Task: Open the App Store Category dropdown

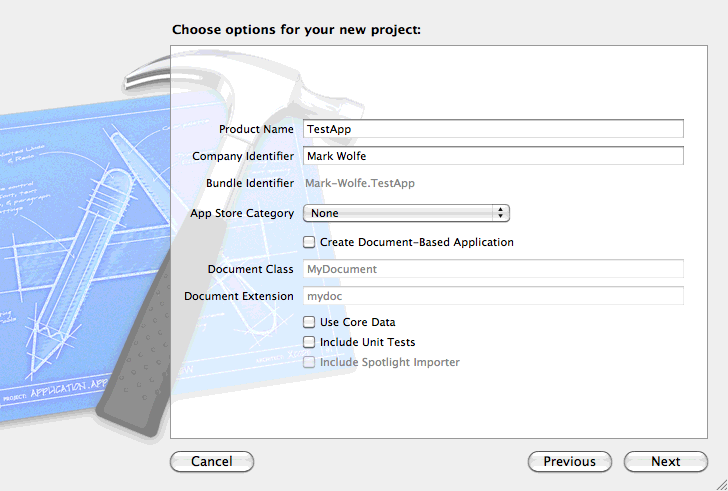Action: [x=406, y=213]
